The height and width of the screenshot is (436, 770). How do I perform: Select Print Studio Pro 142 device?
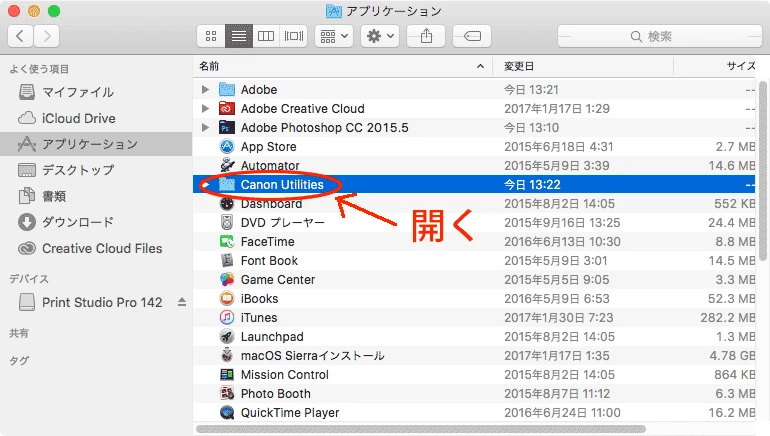pyautogui.click(x=96, y=302)
